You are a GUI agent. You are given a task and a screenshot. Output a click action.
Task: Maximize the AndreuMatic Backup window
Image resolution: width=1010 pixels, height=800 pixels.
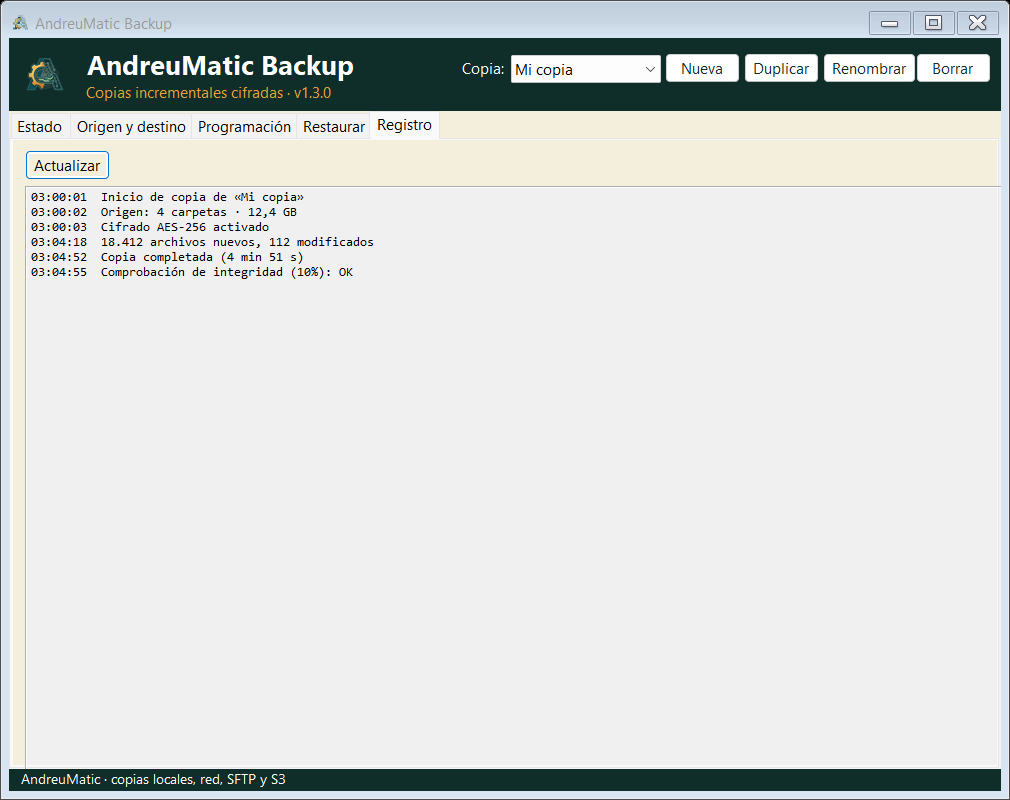click(x=933, y=23)
